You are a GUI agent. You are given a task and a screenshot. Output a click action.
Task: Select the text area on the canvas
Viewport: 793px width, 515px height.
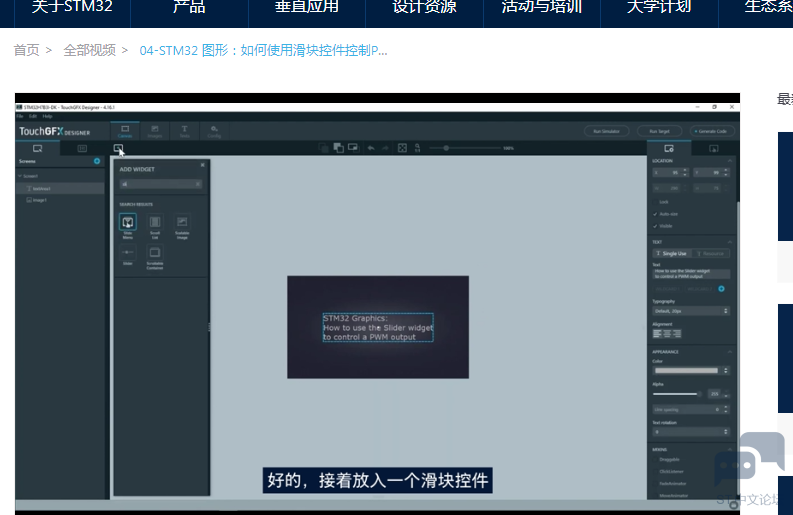coord(378,328)
